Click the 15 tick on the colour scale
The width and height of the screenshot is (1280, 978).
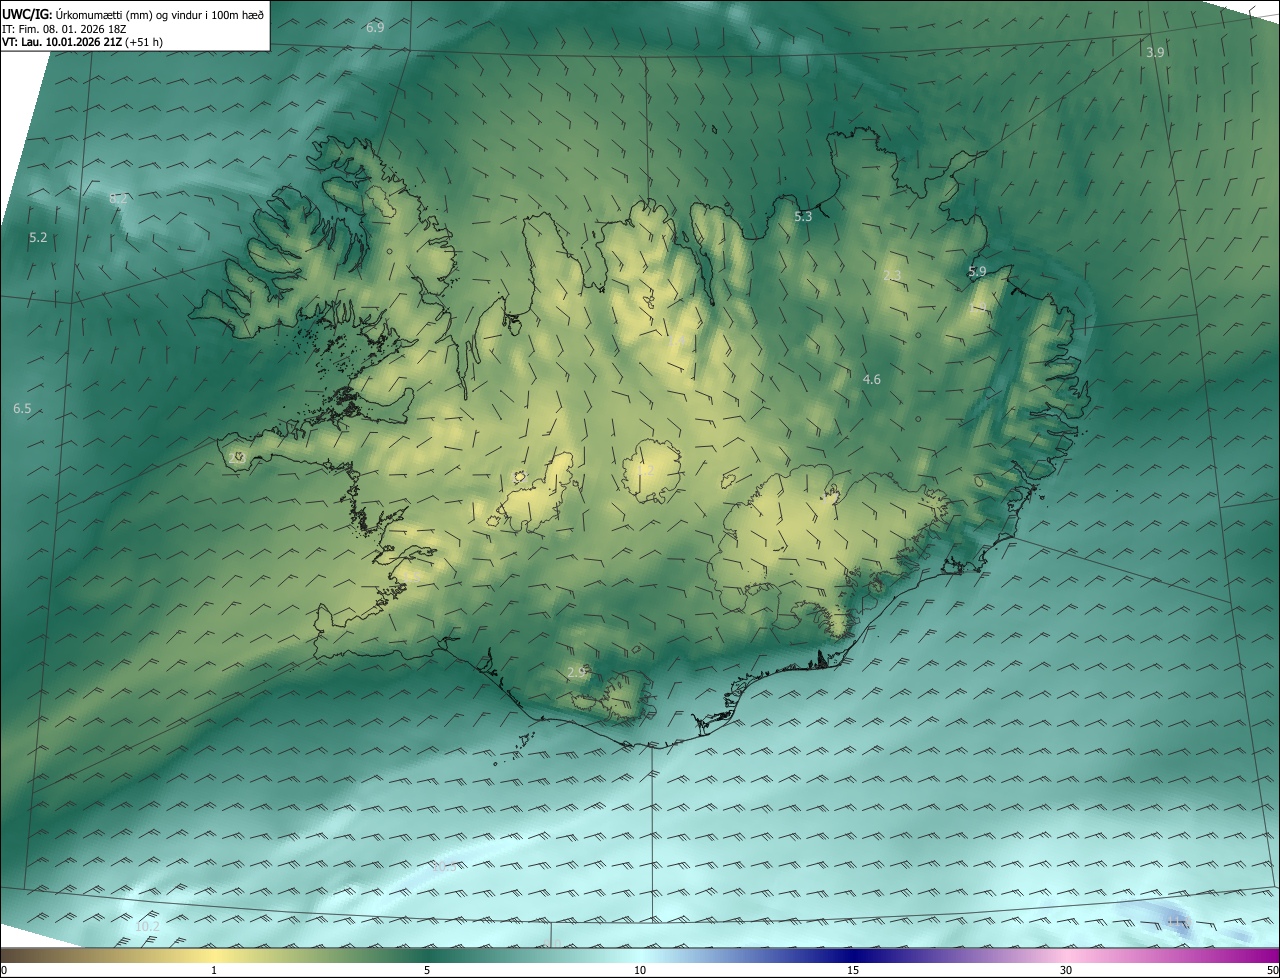point(853,971)
